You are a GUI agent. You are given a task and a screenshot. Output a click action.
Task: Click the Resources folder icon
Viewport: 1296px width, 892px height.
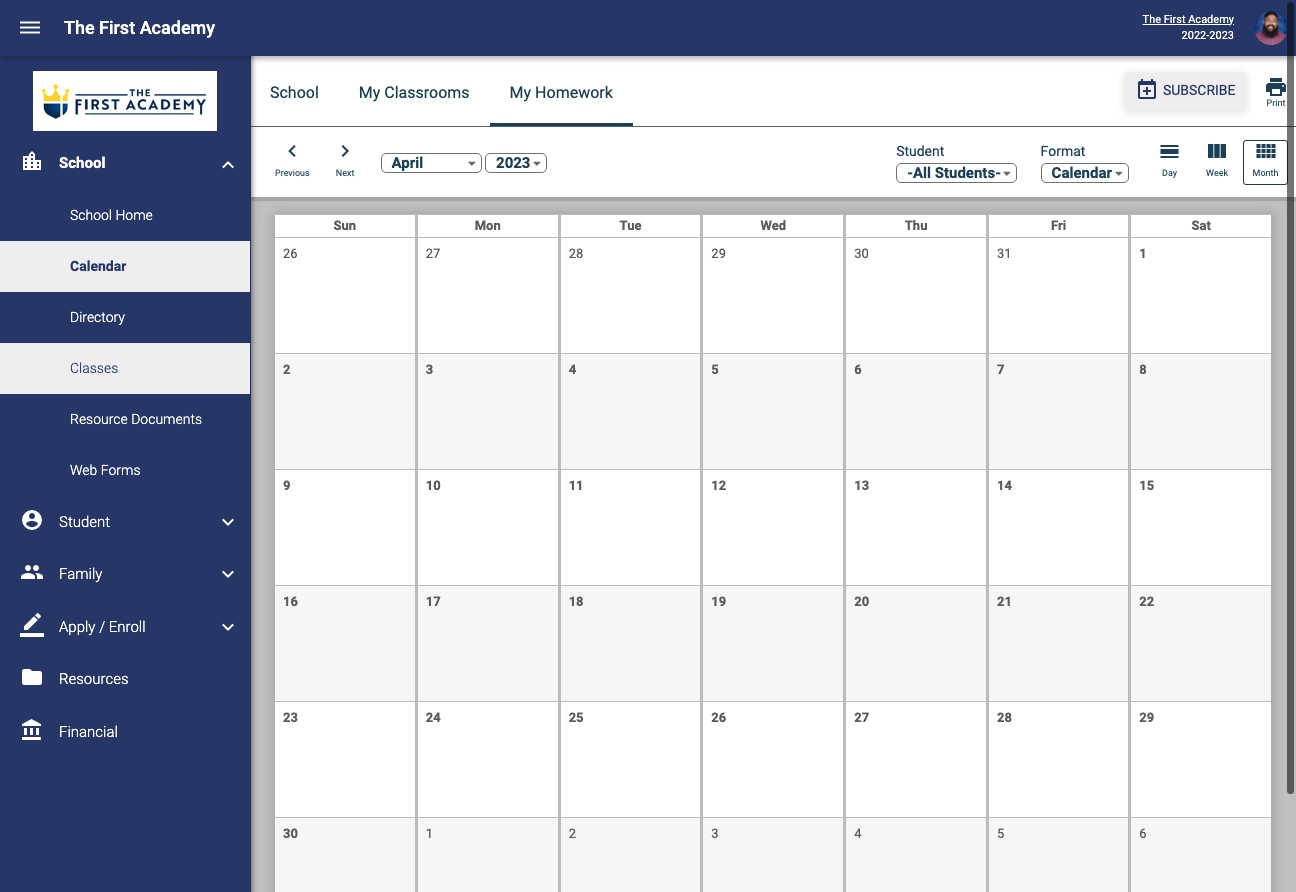coord(32,678)
